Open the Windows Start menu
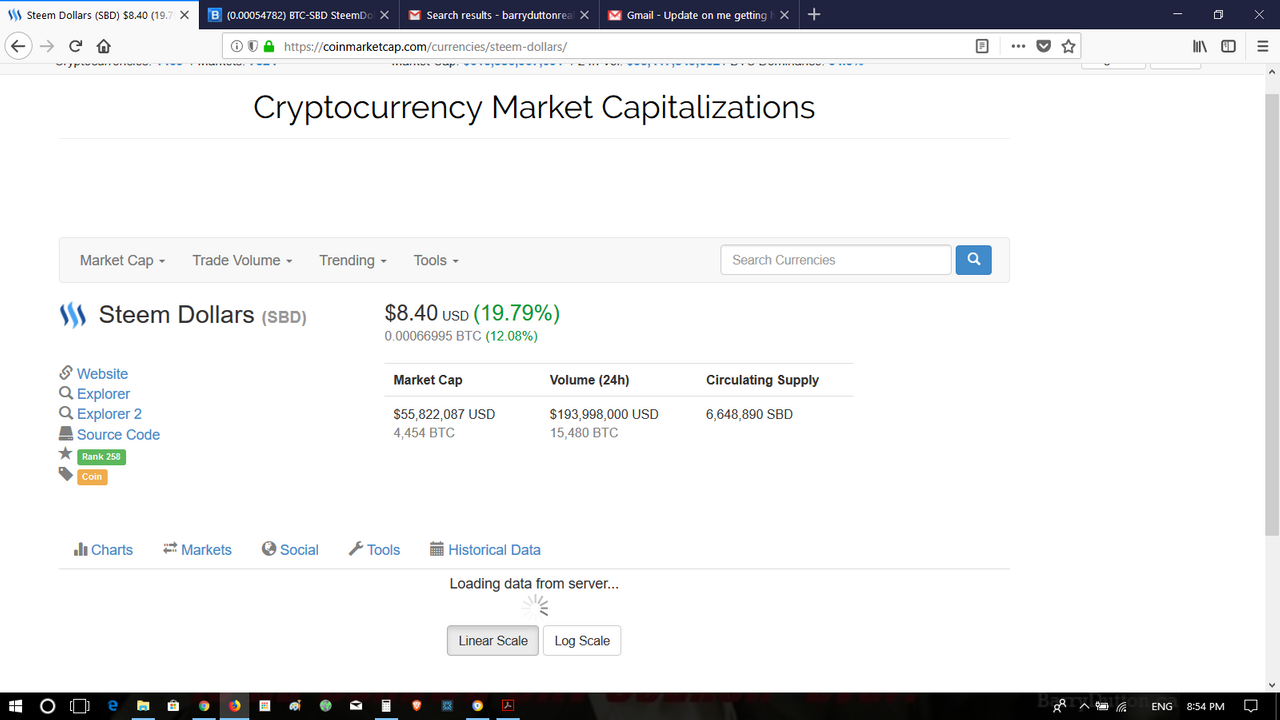The height and width of the screenshot is (720, 1280). click(16, 706)
